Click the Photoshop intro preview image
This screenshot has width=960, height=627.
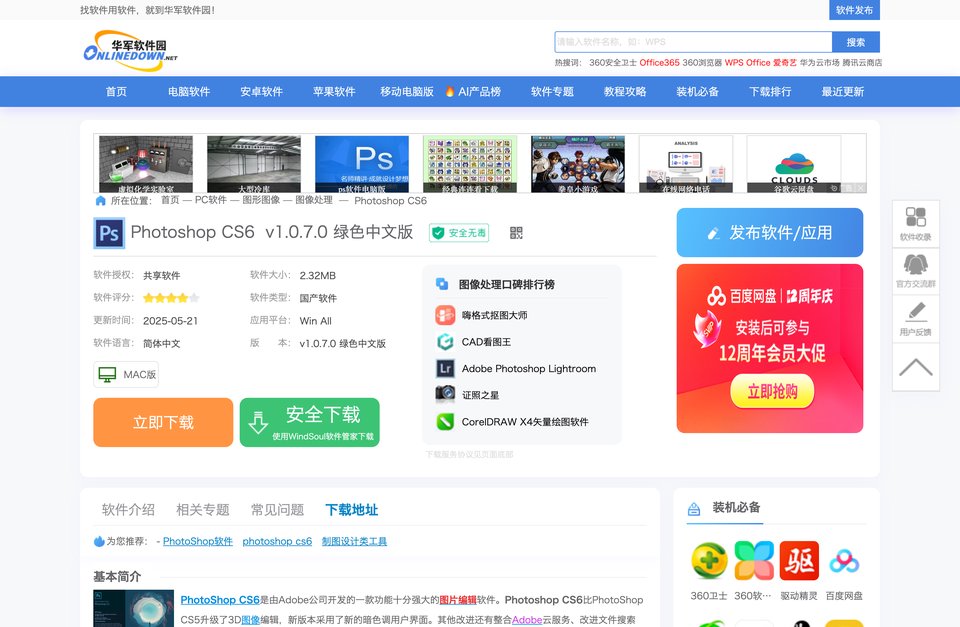(x=133, y=608)
